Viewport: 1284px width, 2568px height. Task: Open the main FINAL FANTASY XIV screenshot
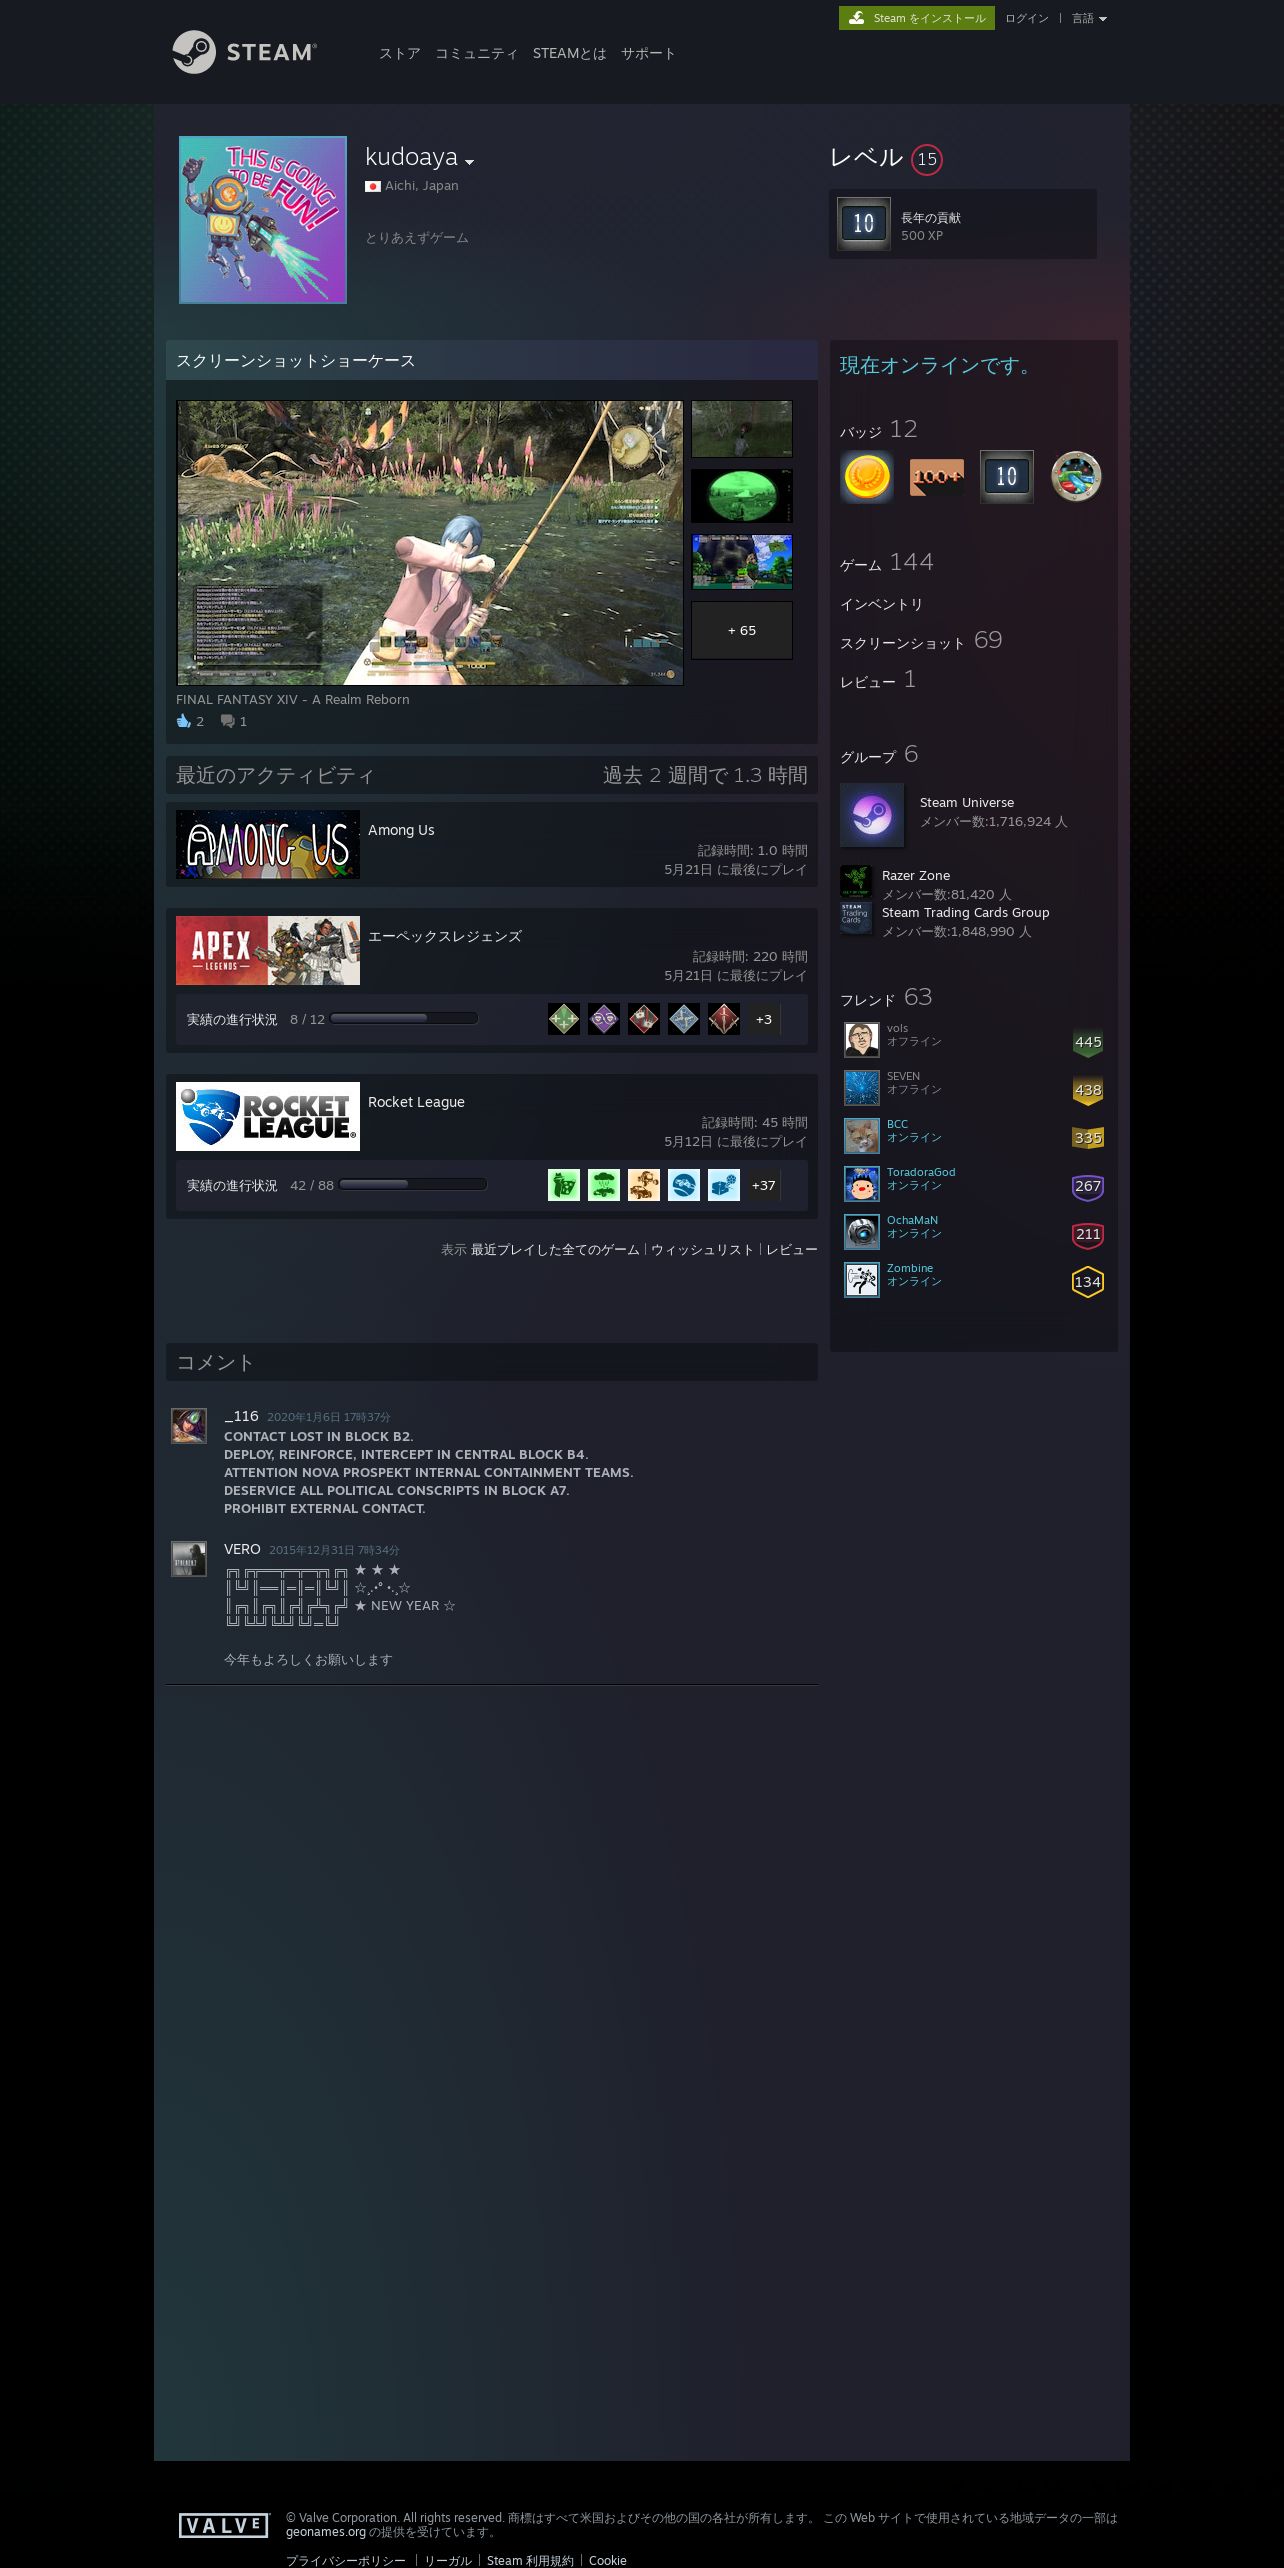(x=430, y=543)
